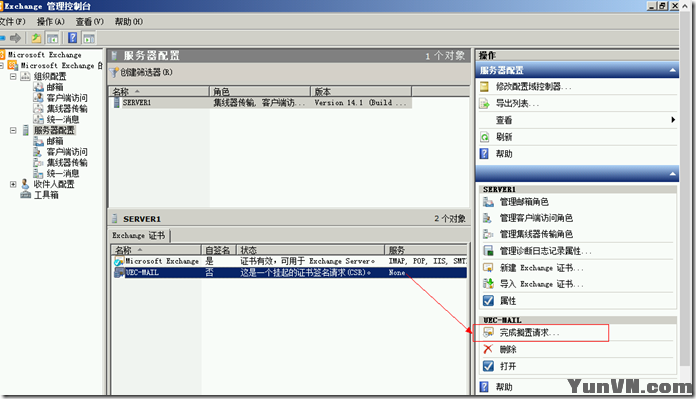Sort server list by 名称 column header
Viewport: 696px width, 399px height.
159,91
